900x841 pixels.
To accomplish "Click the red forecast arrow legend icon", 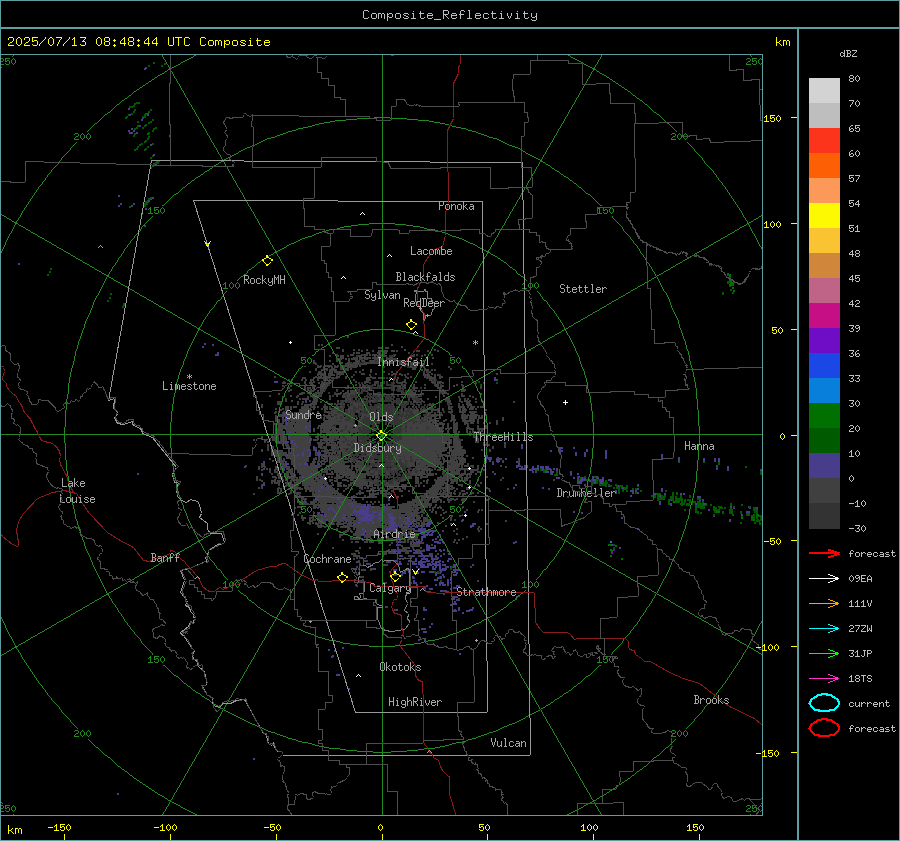I will [824, 553].
